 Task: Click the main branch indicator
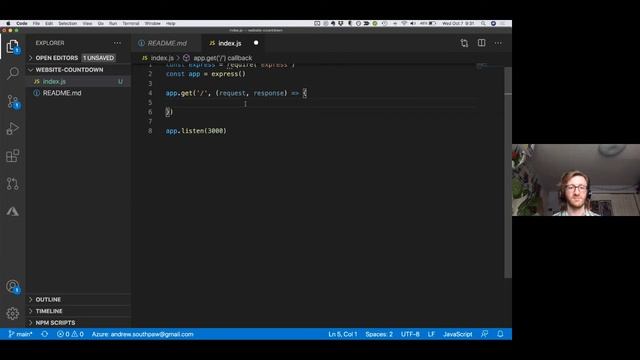(x=20, y=334)
